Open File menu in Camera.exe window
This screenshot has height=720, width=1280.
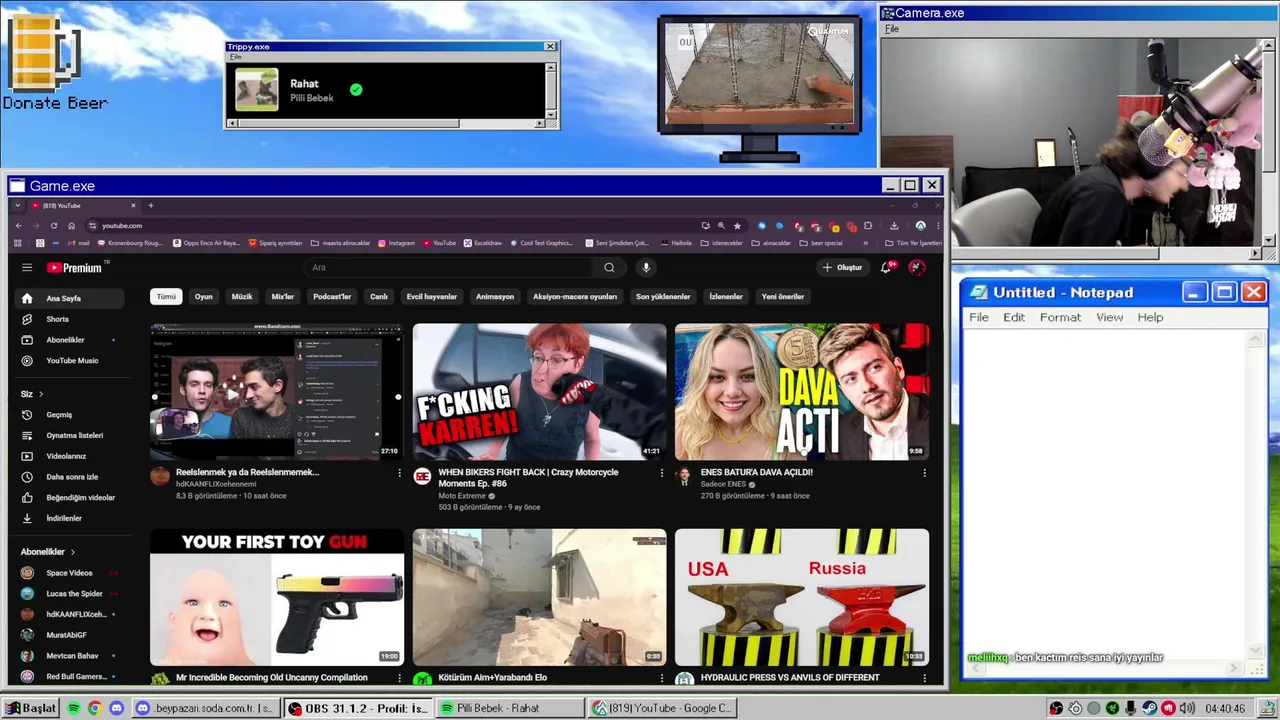[x=892, y=29]
